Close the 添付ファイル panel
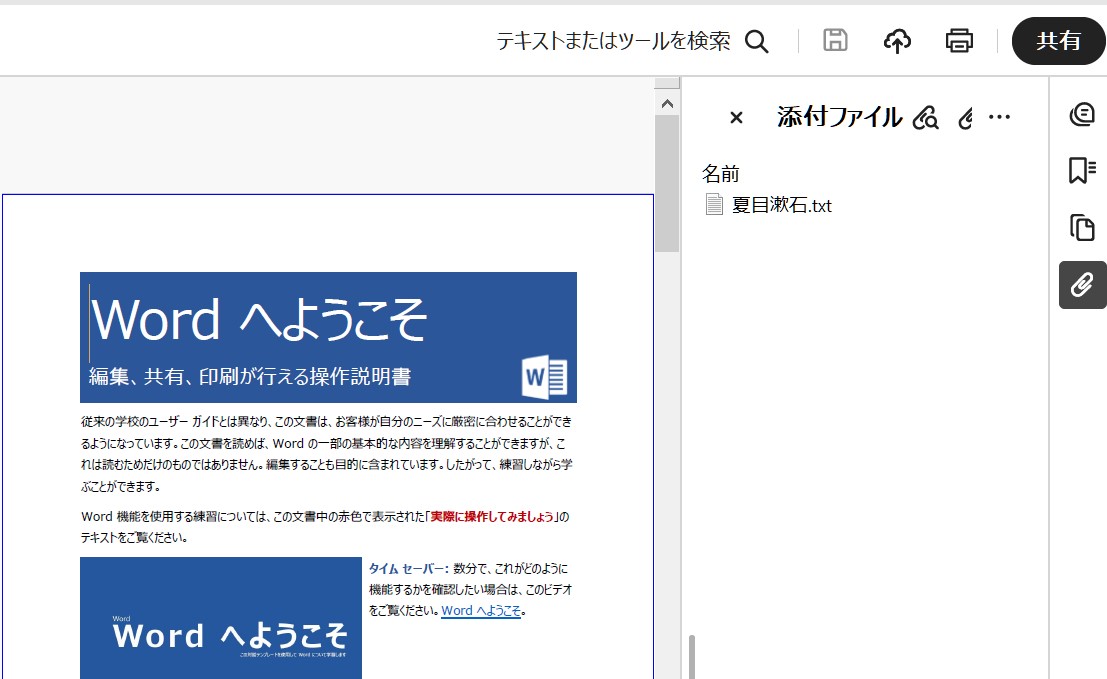 click(x=736, y=117)
